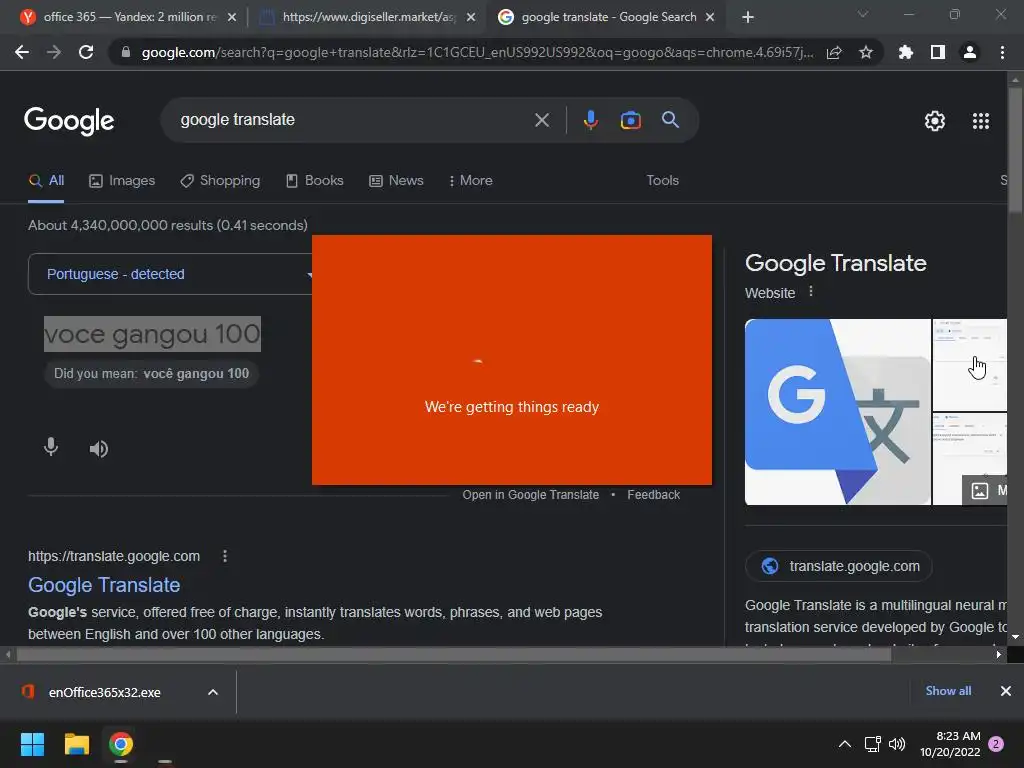Viewport: 1024px width, 768px height.
Task: Open the Google Translate result title
Action: tap(104, 585)
